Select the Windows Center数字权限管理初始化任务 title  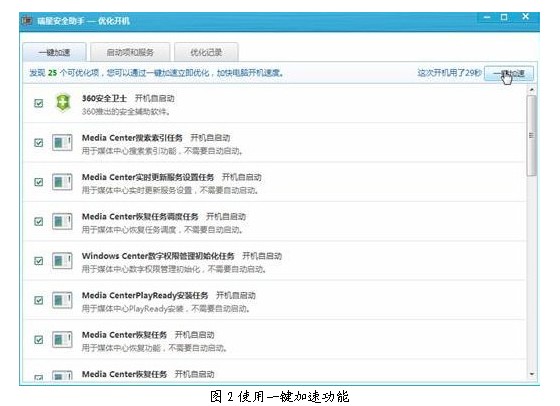tap(158, 256)
